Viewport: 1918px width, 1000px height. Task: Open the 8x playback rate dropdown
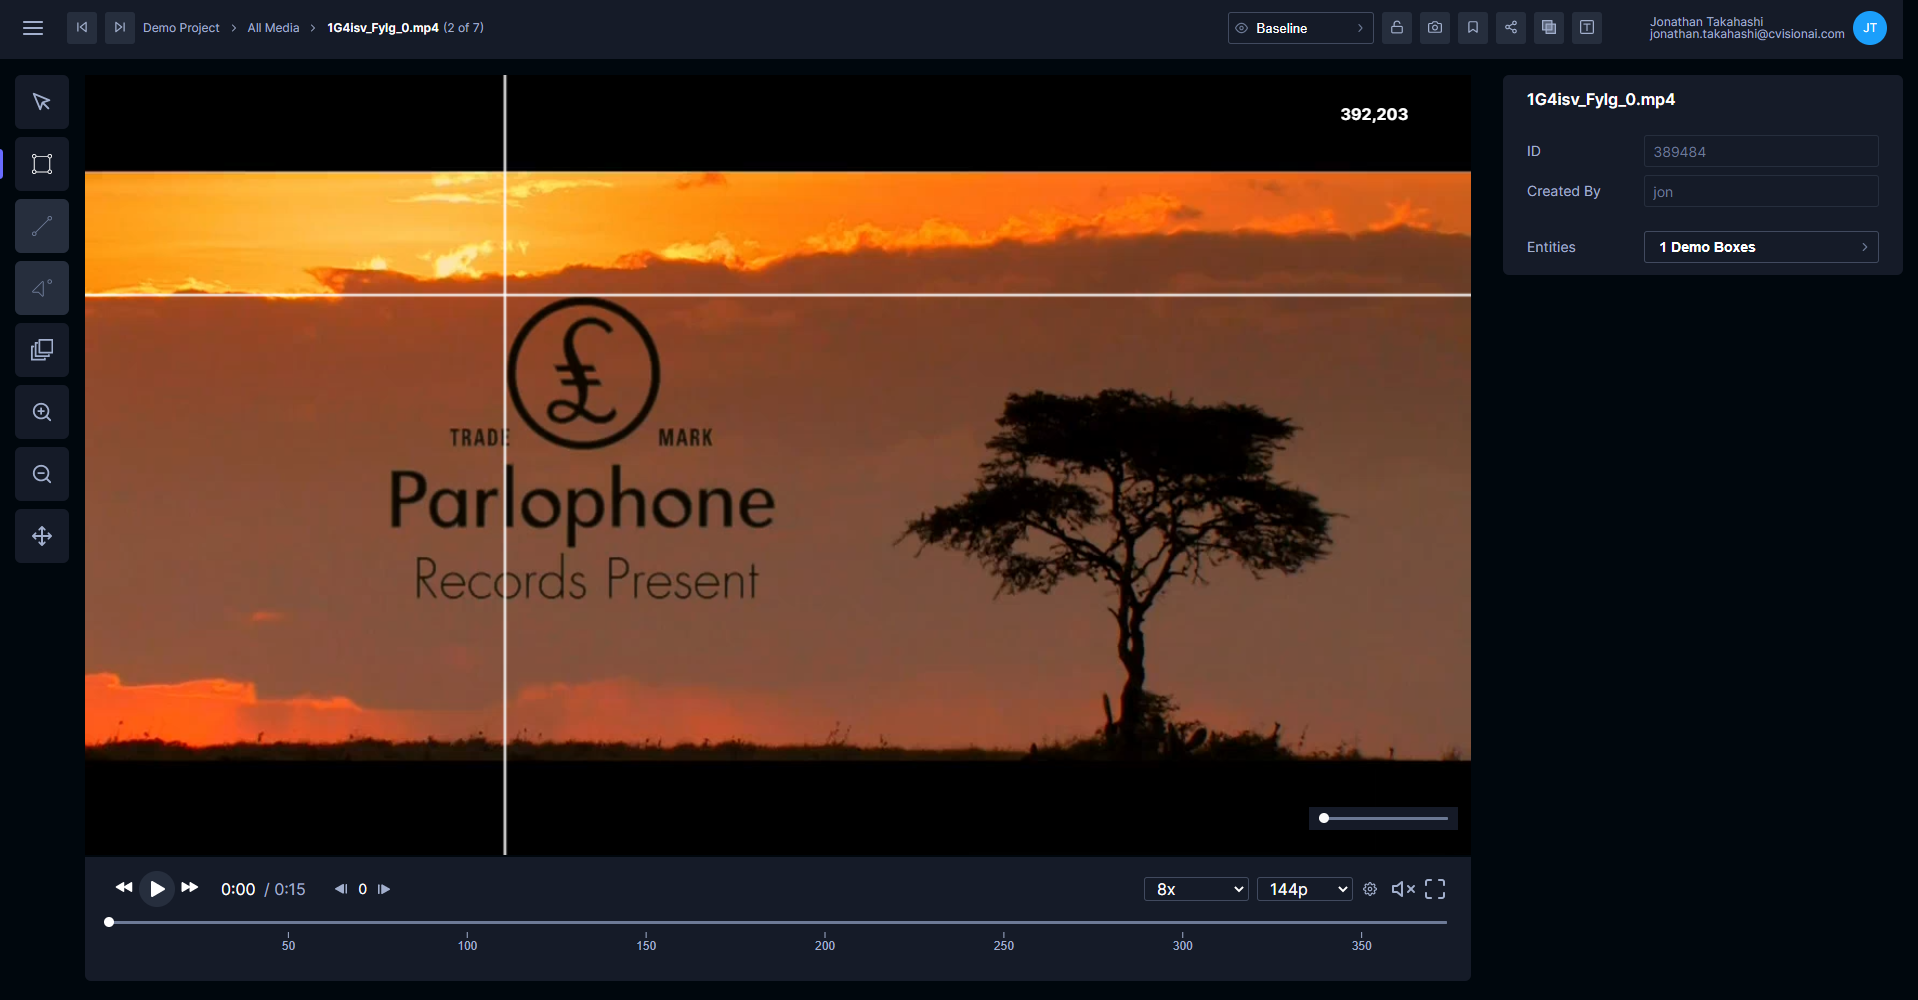point(1196,889)
